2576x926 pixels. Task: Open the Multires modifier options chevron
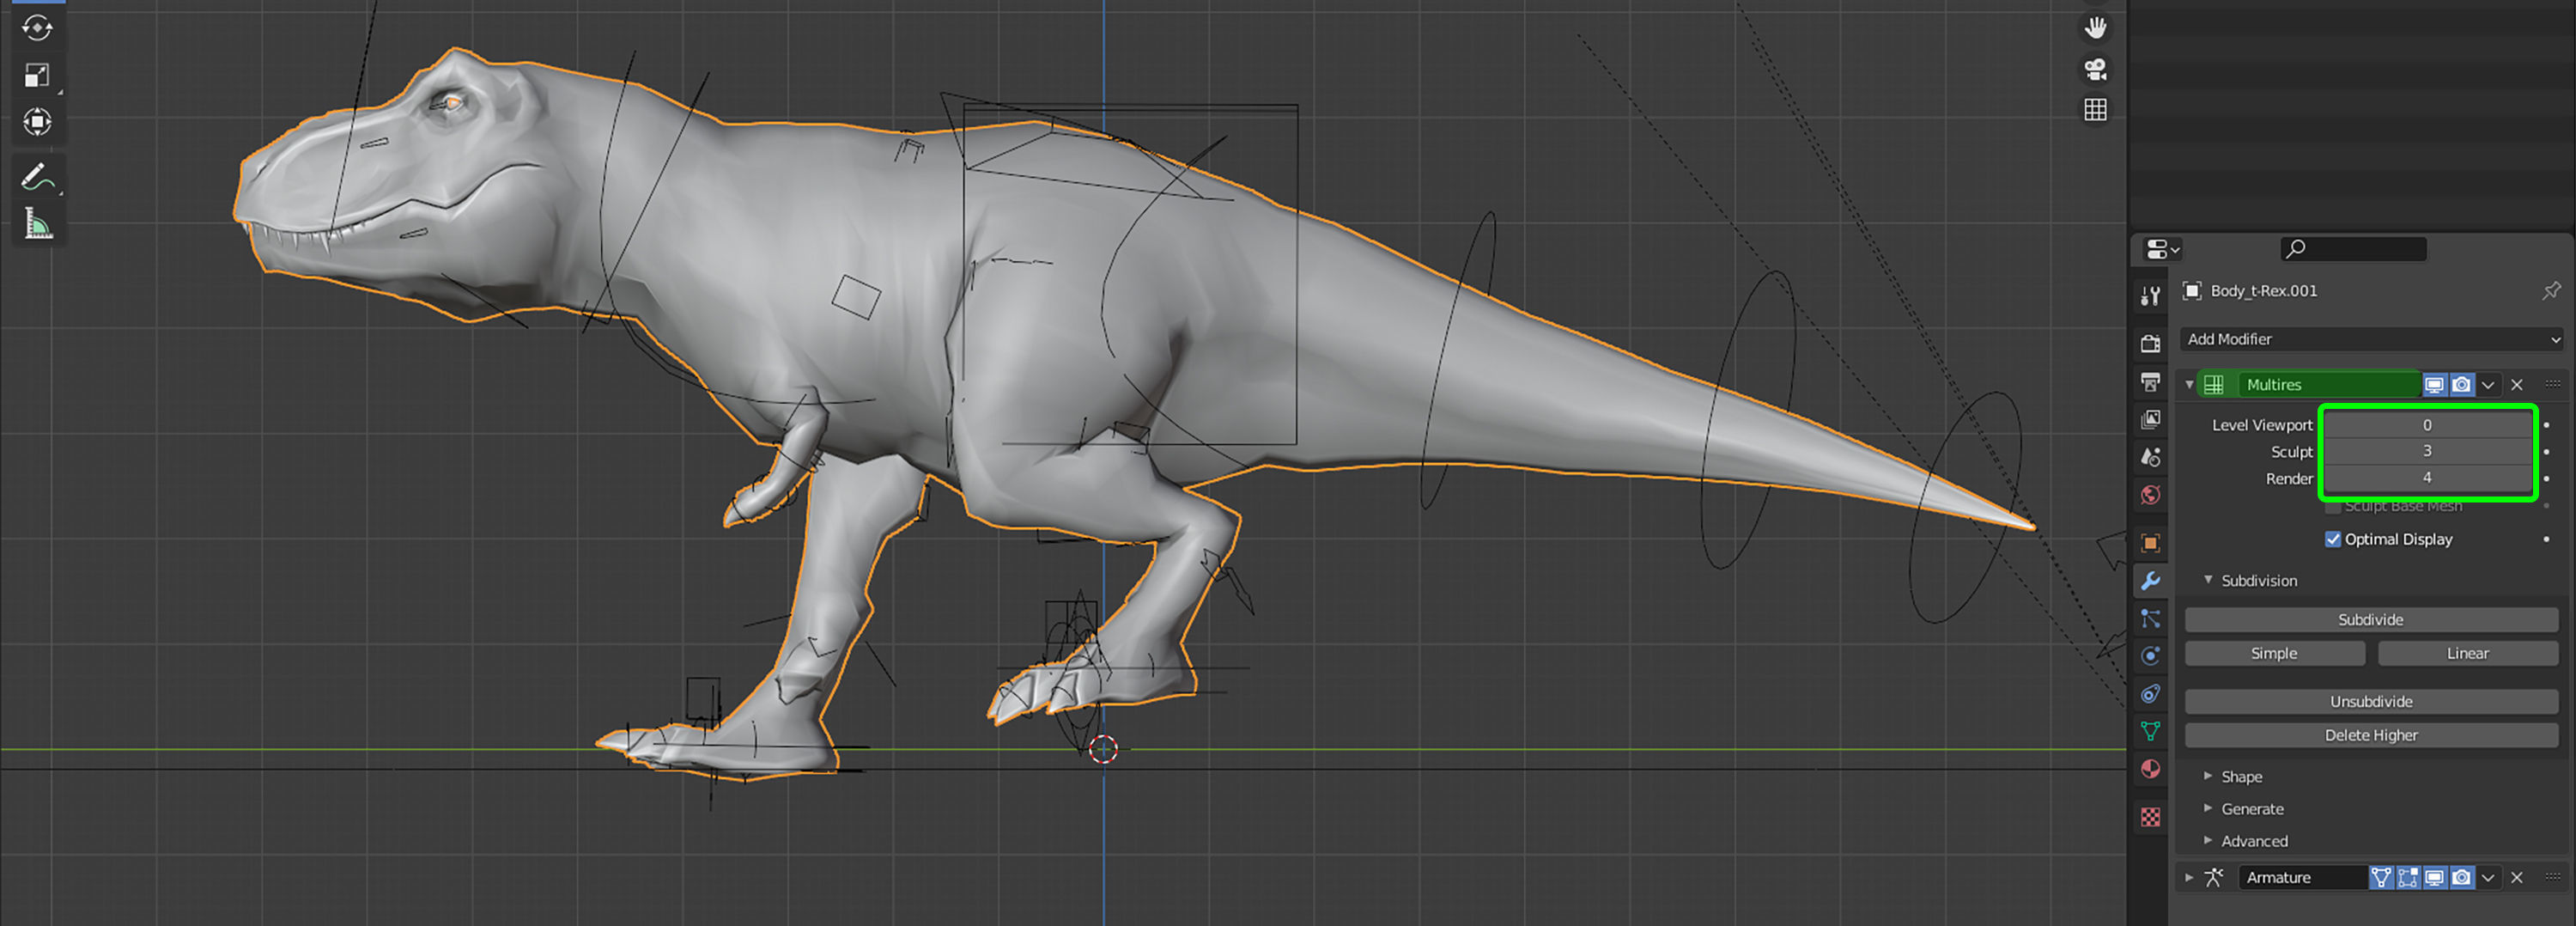tap(2488, 385)
